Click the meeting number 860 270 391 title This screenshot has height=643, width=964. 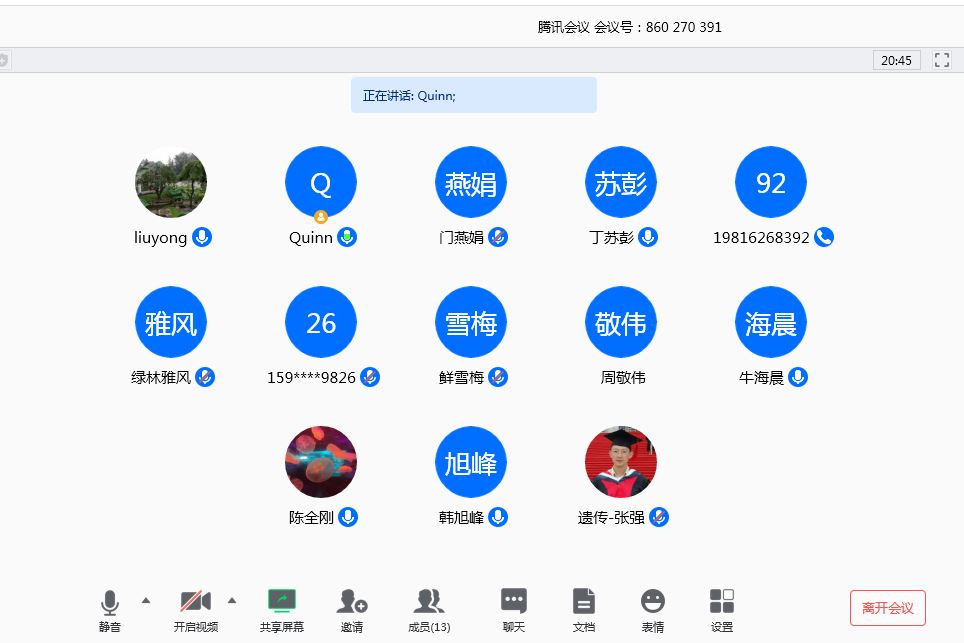[x=630, y=27]
